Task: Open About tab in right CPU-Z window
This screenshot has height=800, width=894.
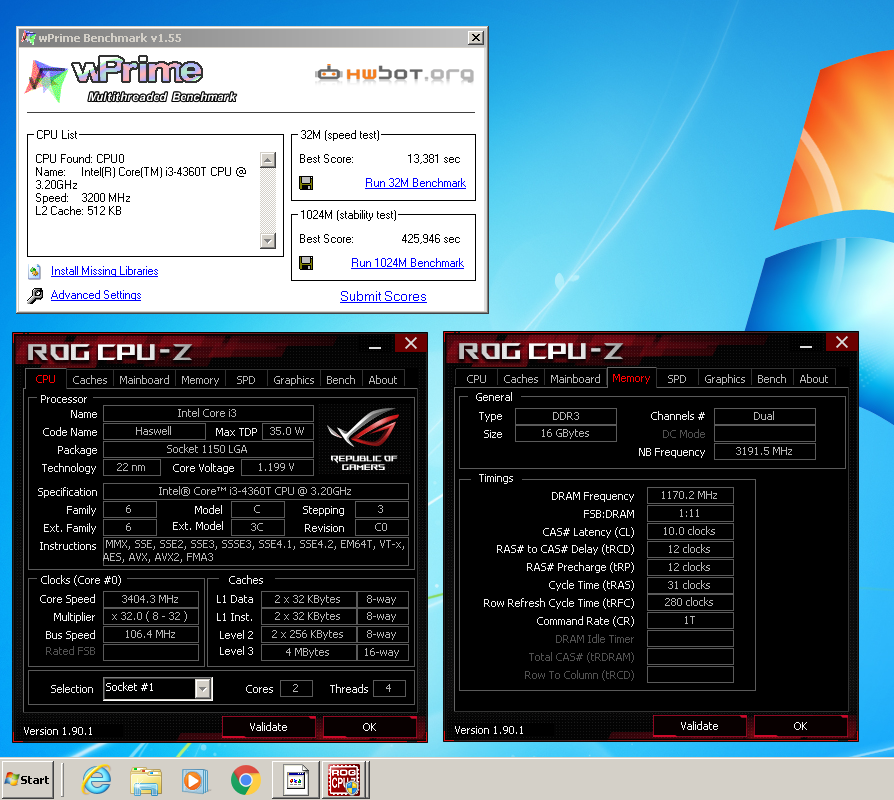Action: click(x=814, y=379)
